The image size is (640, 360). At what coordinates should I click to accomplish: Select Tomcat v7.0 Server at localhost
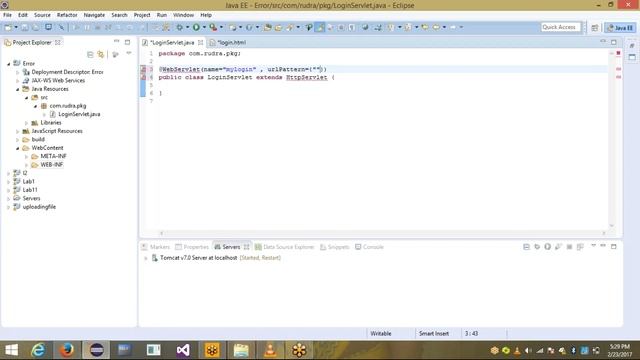point(198,258)
